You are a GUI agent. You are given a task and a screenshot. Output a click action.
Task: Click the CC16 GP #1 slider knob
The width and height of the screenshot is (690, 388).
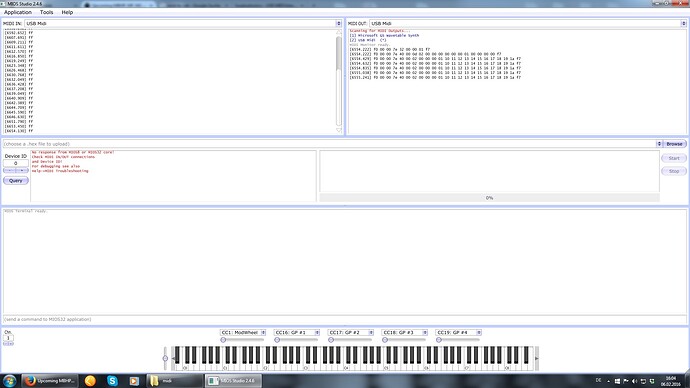(x=277, y=340)
